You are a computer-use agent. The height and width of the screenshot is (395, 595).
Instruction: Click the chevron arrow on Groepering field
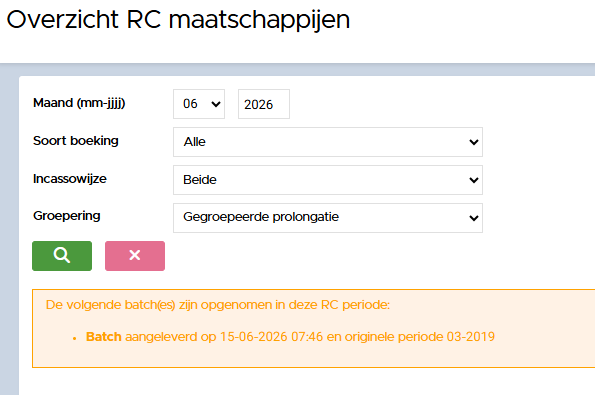(473, 218)
